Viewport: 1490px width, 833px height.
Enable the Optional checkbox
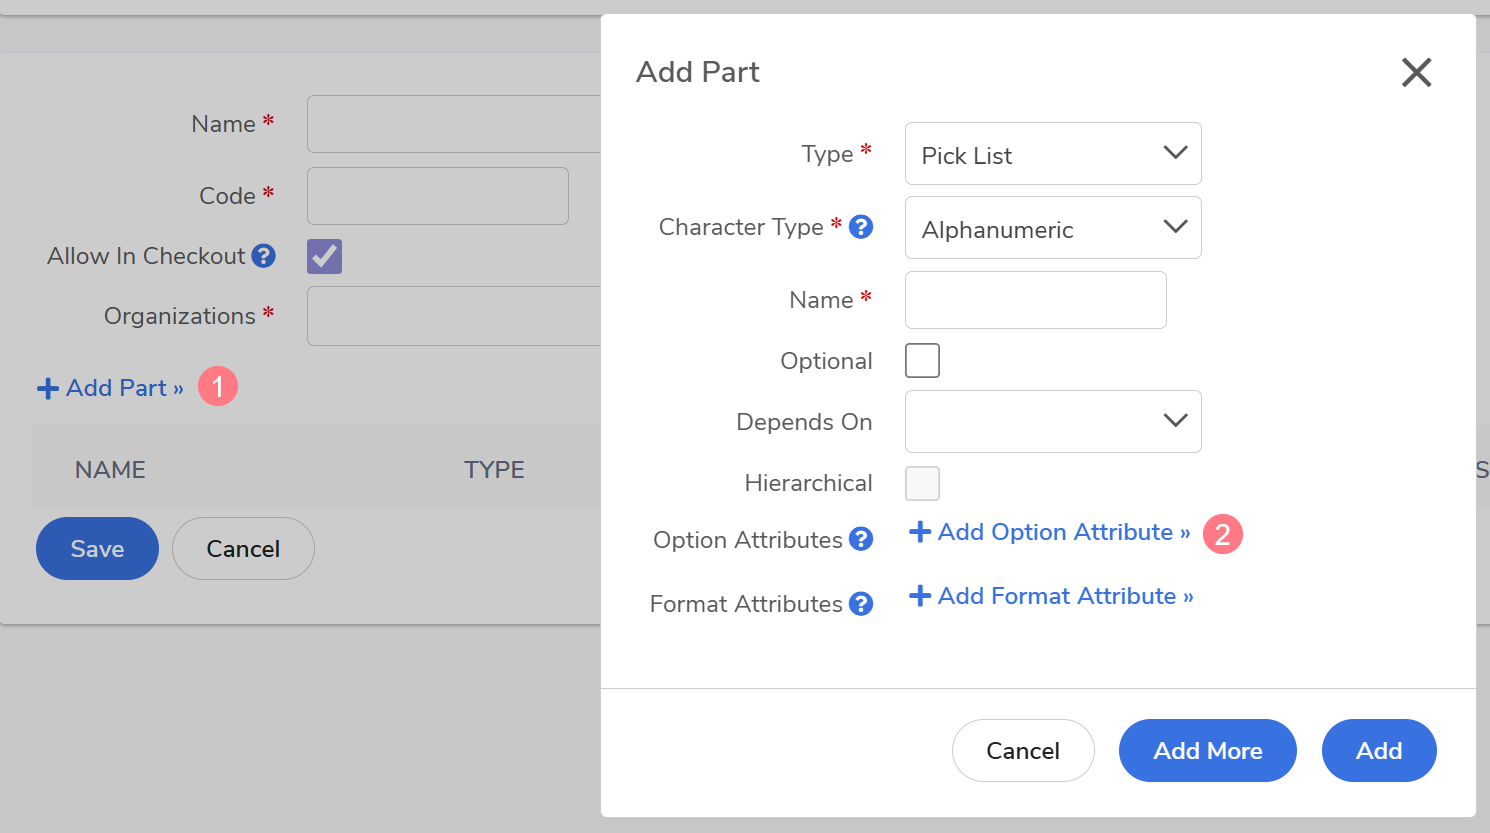[922, 361]
